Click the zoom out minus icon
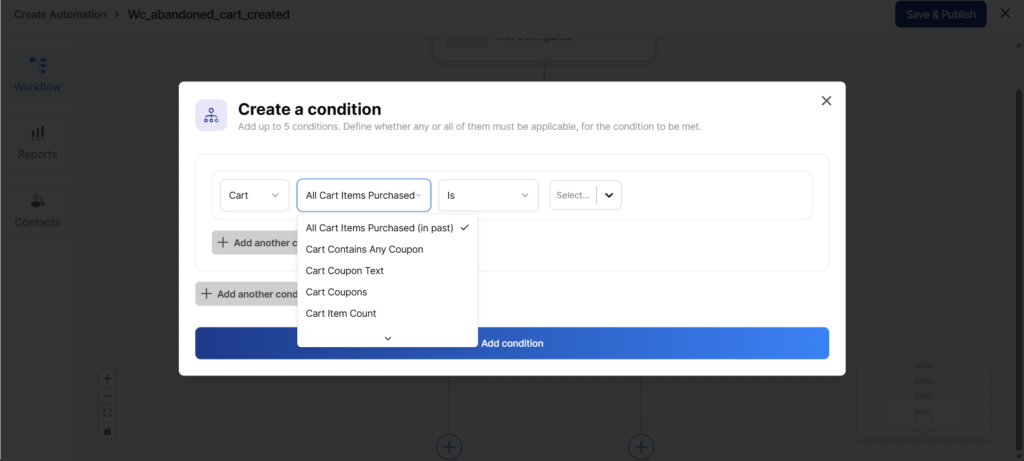Image resolution: width=1024 pixels, height=461 pixels. (108, 396)
